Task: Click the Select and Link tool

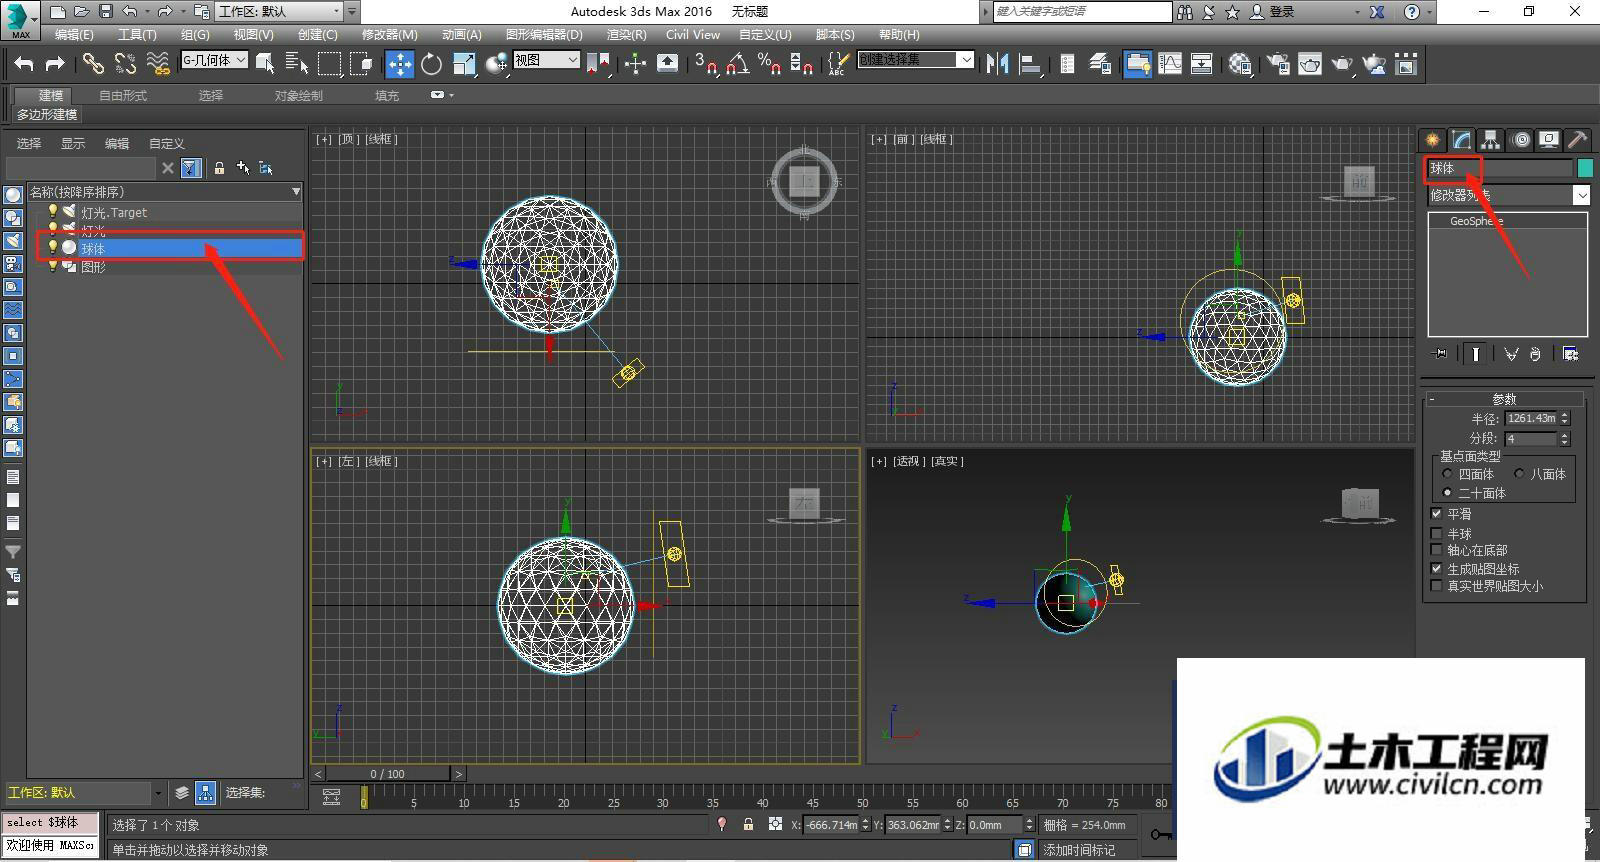Action: point(93,64)
